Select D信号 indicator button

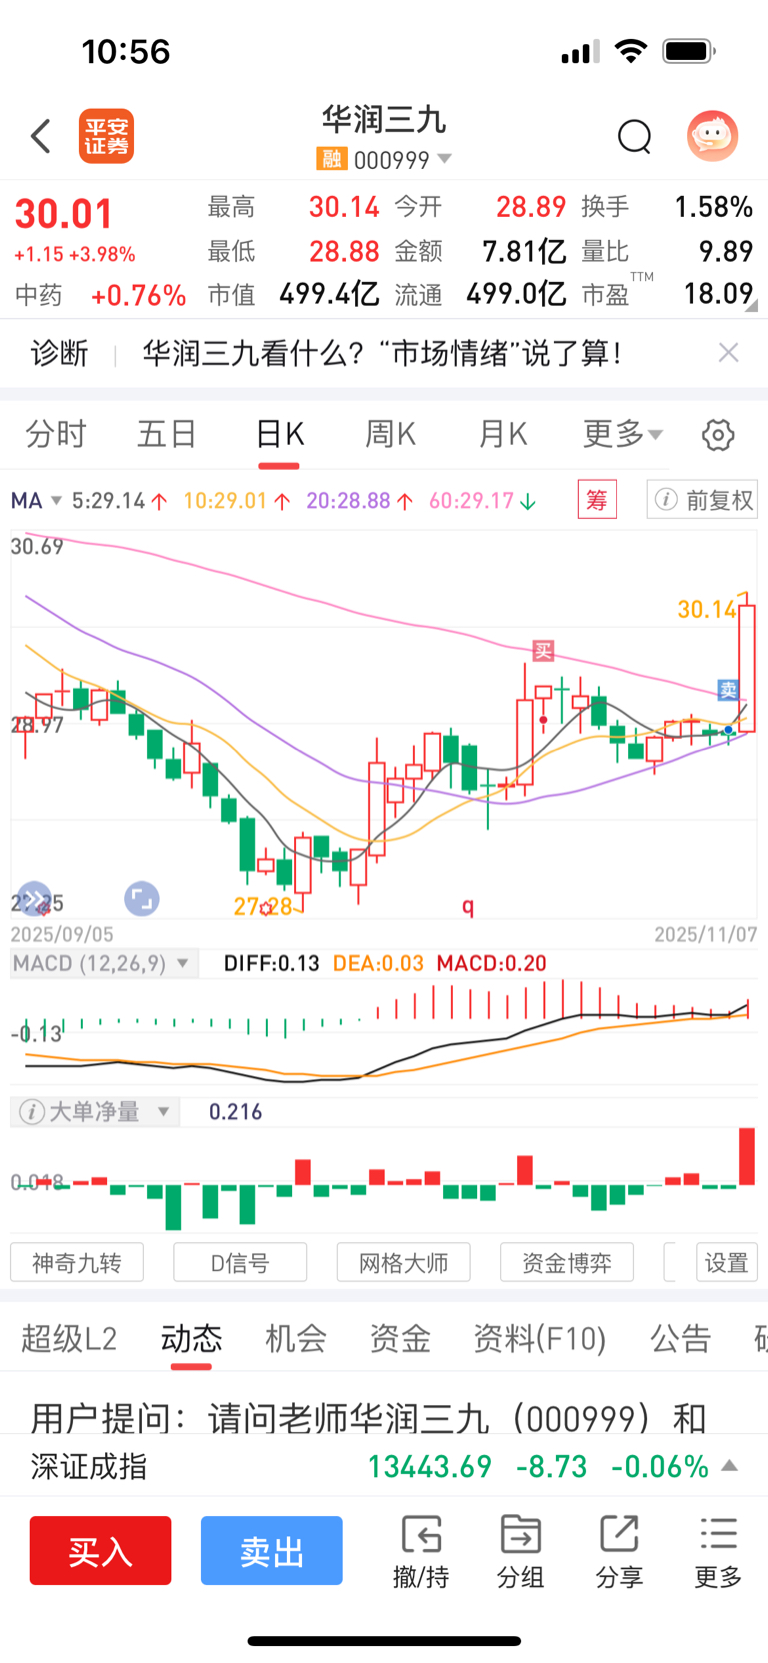coord(240,1263)
